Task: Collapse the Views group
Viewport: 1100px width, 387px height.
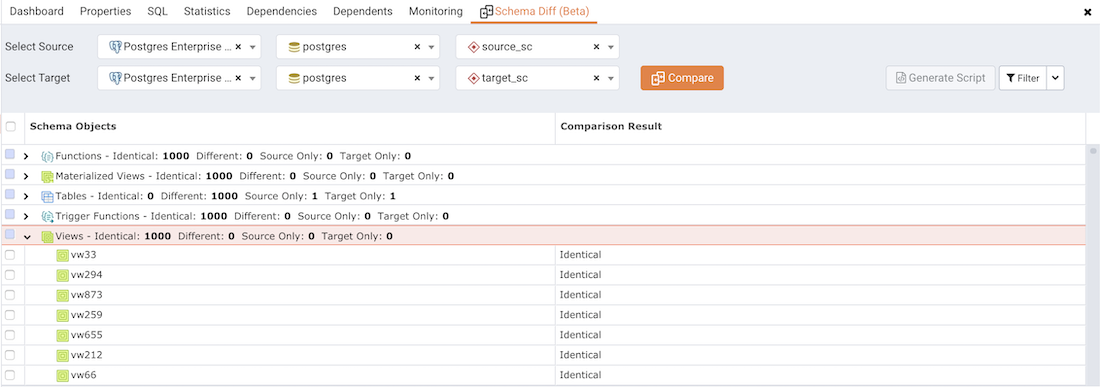Action: (27, 237)
